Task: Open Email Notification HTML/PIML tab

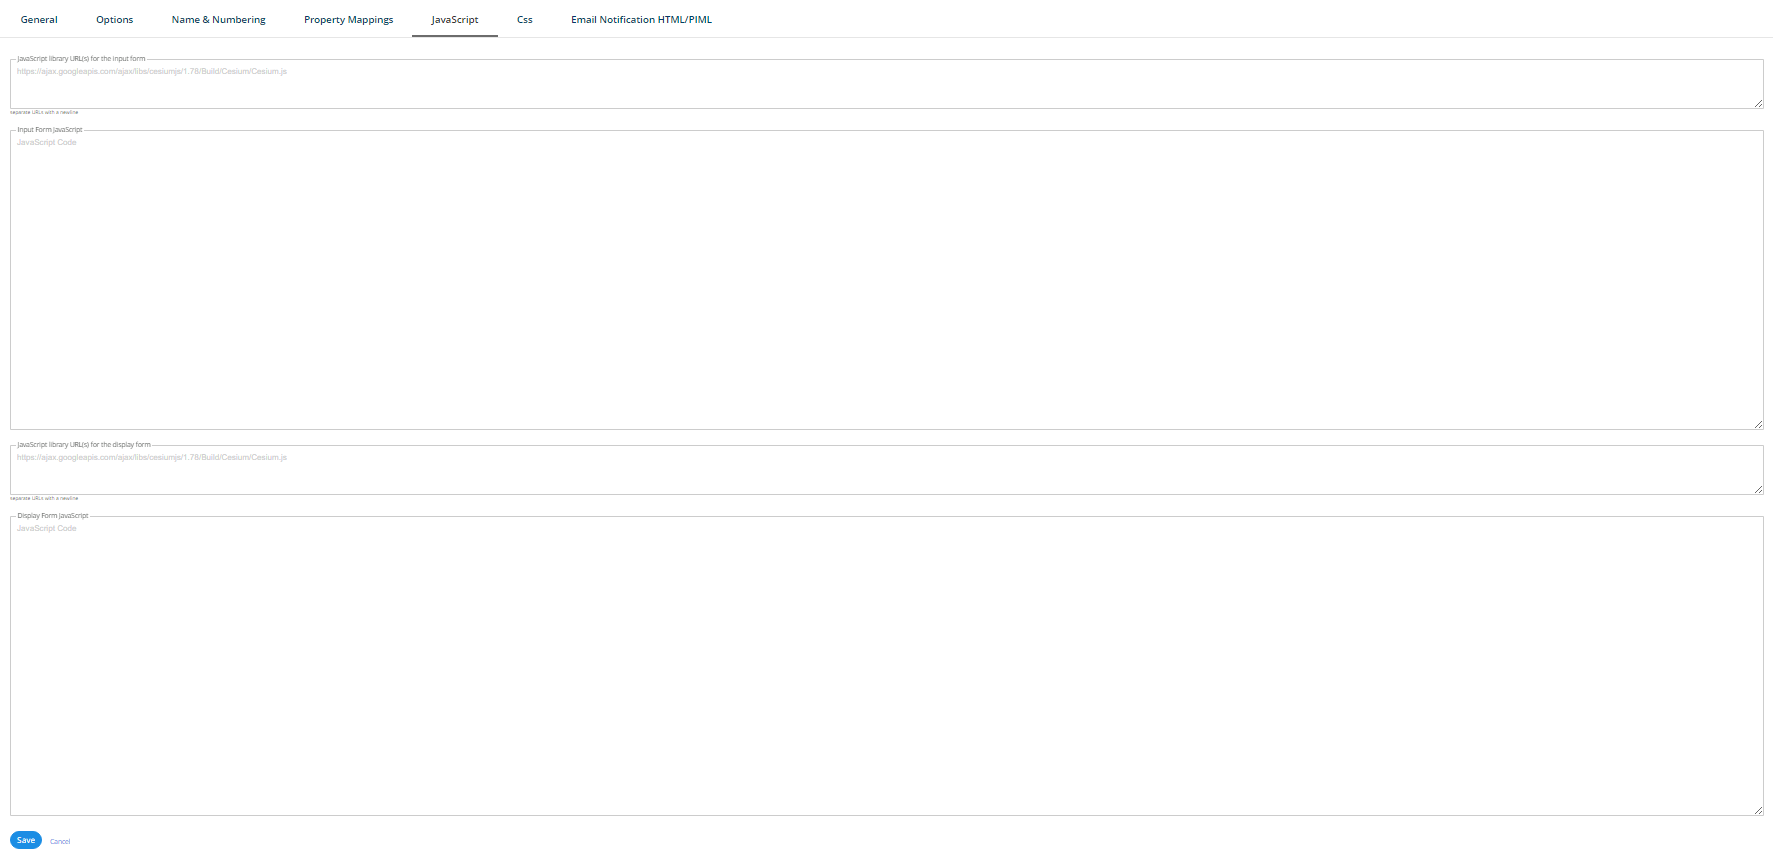Action: tap(641, 19)
